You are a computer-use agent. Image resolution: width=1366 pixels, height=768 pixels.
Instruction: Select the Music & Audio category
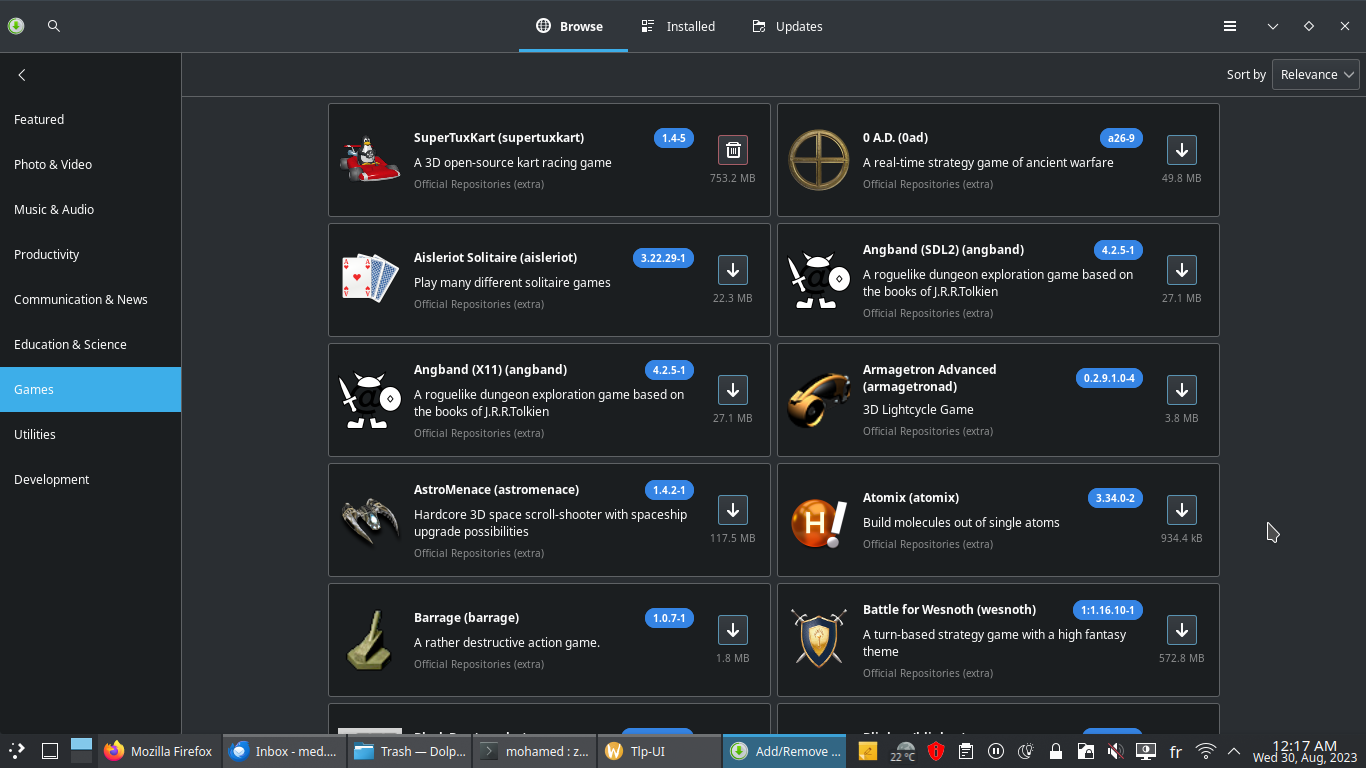90,209
